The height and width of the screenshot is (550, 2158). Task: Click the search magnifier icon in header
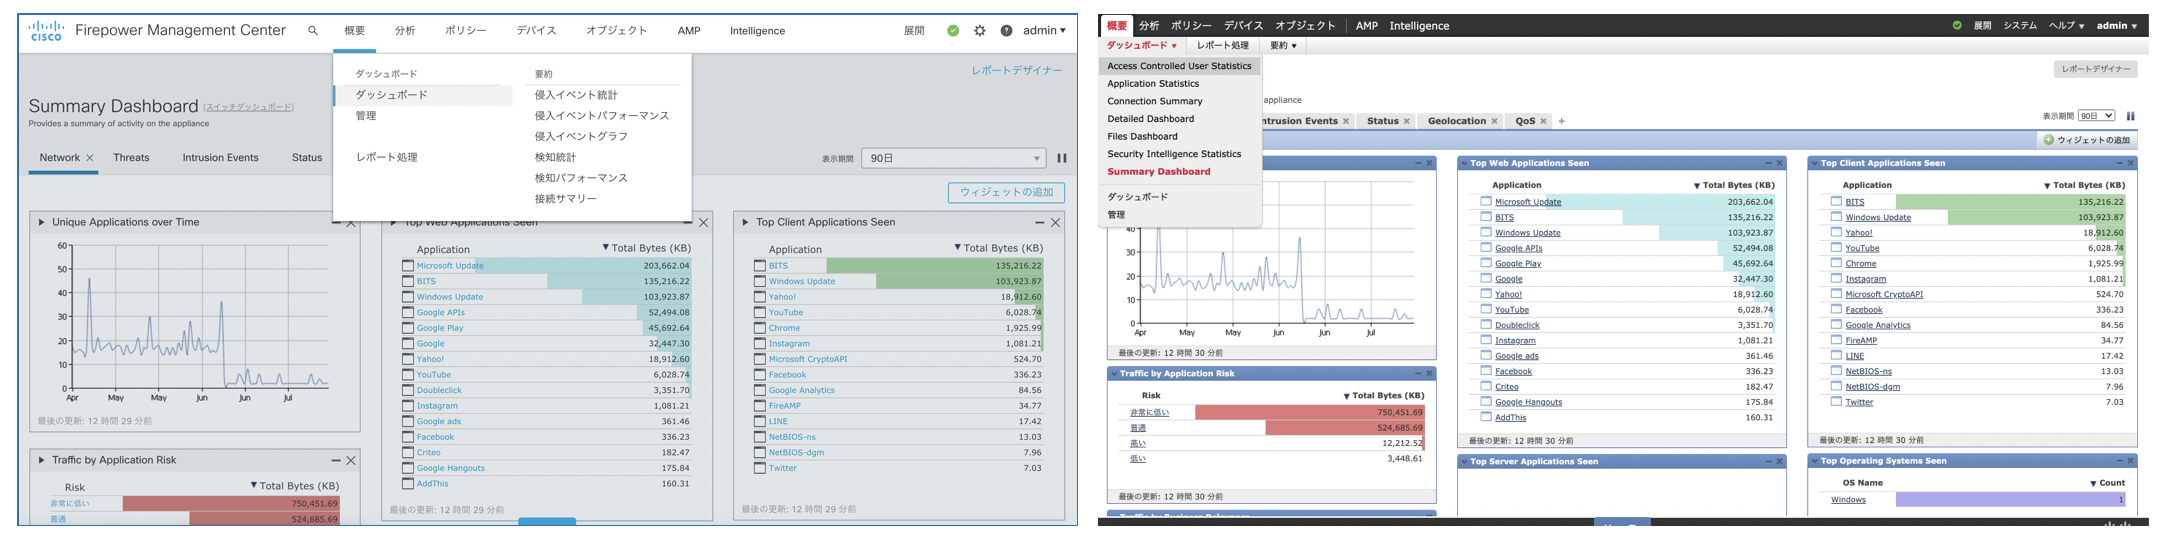[313, 31]
